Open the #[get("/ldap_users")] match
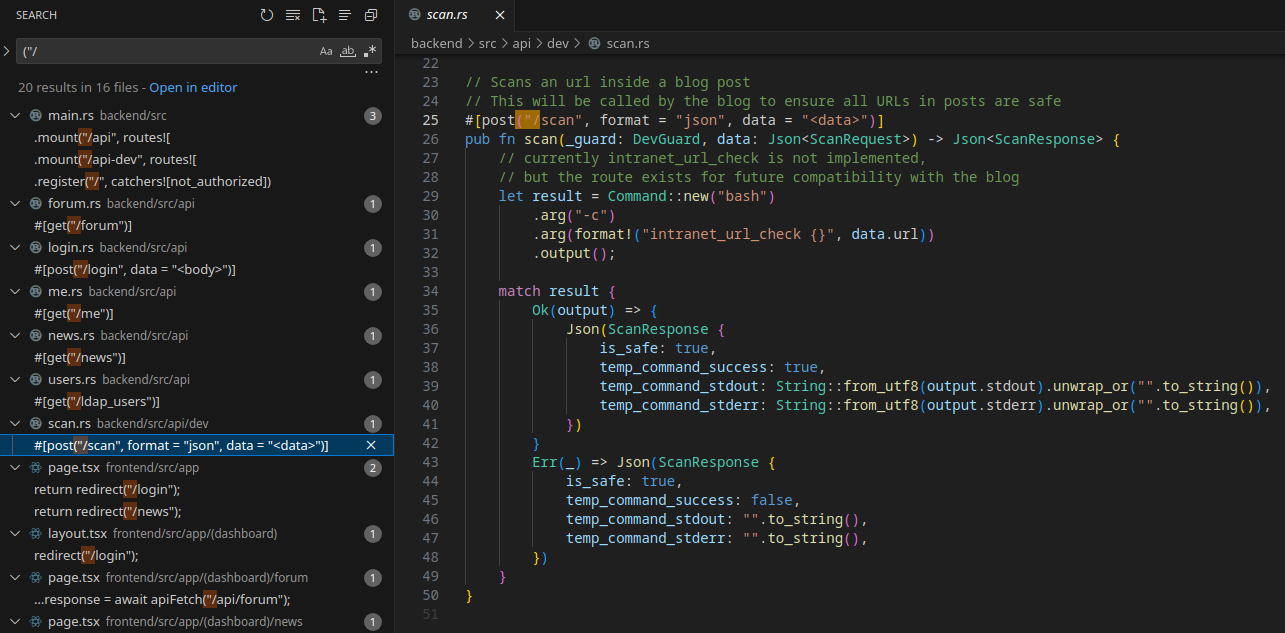 (x=97, y=402)
